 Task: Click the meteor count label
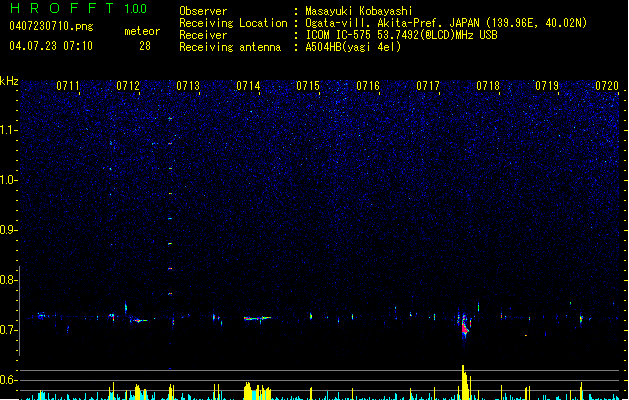[142, 31]
